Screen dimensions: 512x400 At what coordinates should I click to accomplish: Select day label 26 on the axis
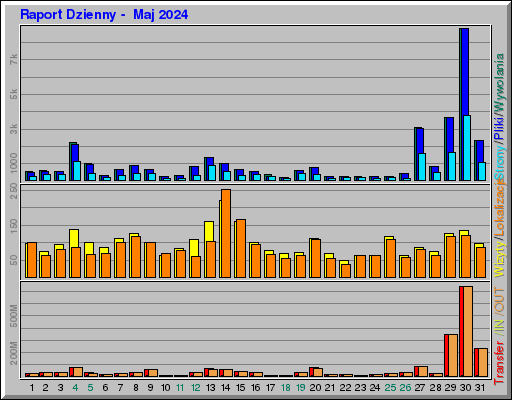tap(405, 388)
